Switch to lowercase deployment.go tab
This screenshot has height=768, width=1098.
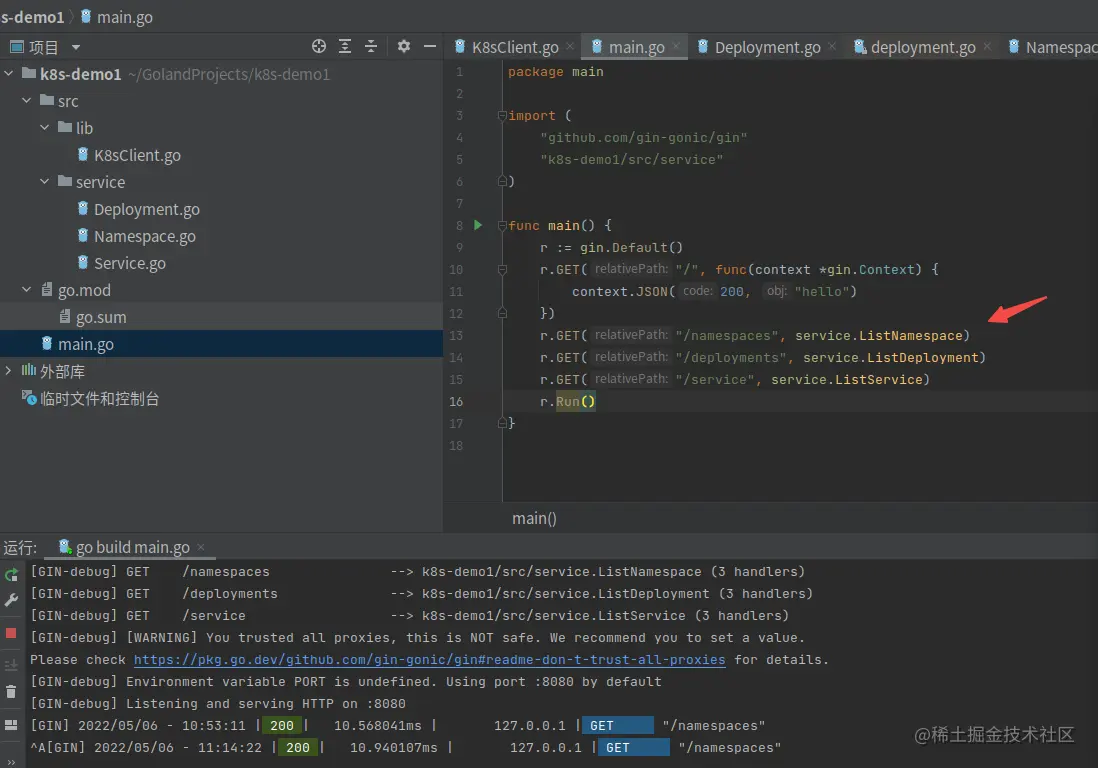[923, 47]
